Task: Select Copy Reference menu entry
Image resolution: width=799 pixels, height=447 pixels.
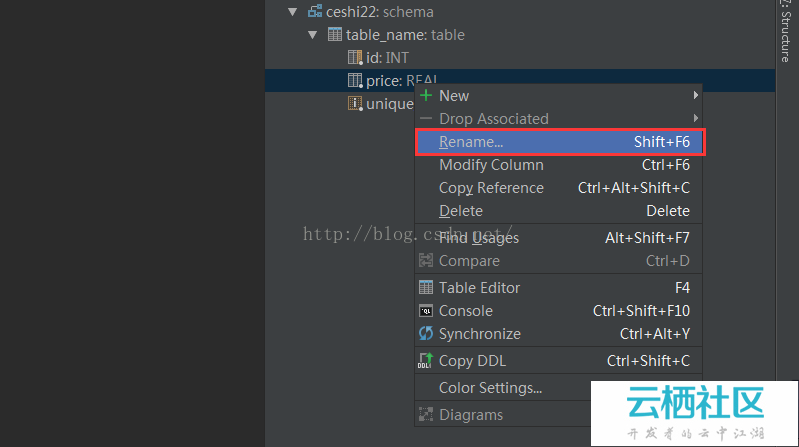Action: point(558,188)
